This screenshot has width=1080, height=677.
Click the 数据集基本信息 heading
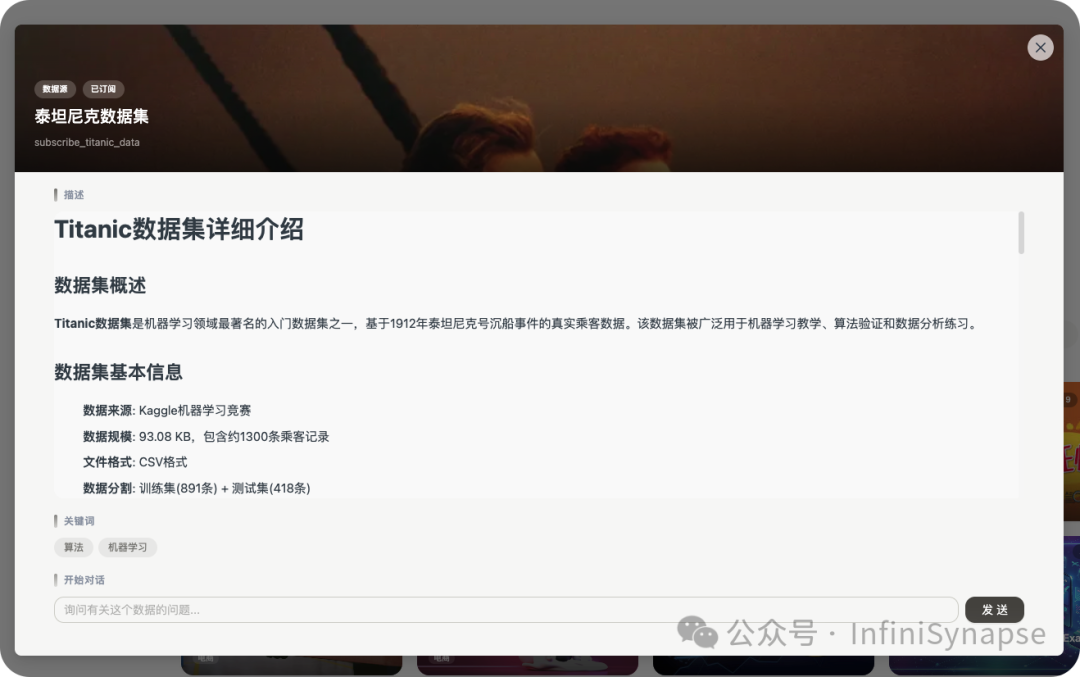tap(118, 372)
